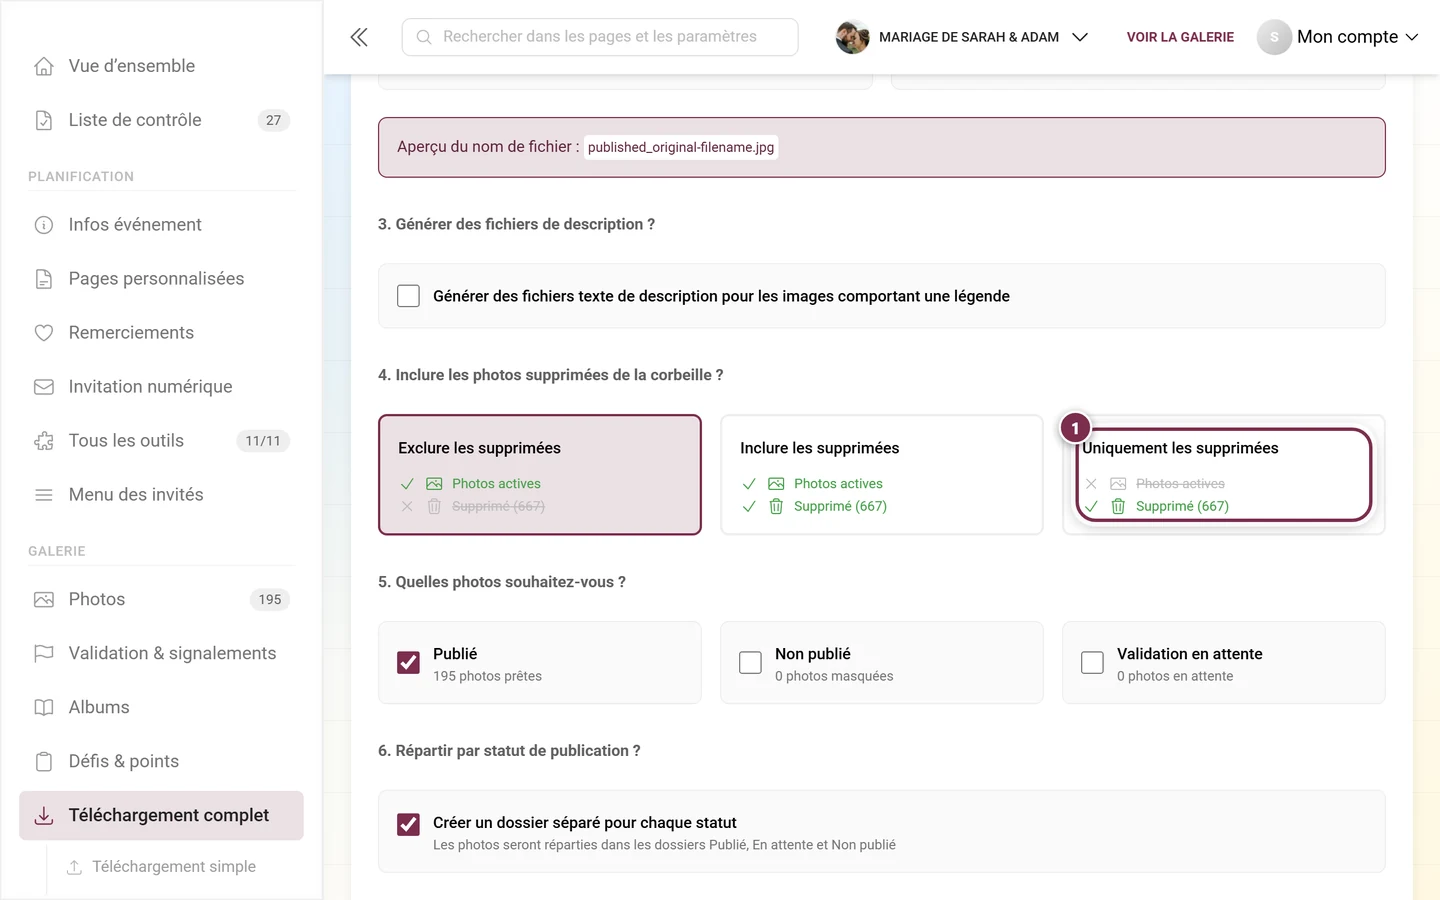The image size is (1440, 900).
Task: Collapse the sidebar with double-chevron icon
Action: click(x=359, y=37)
